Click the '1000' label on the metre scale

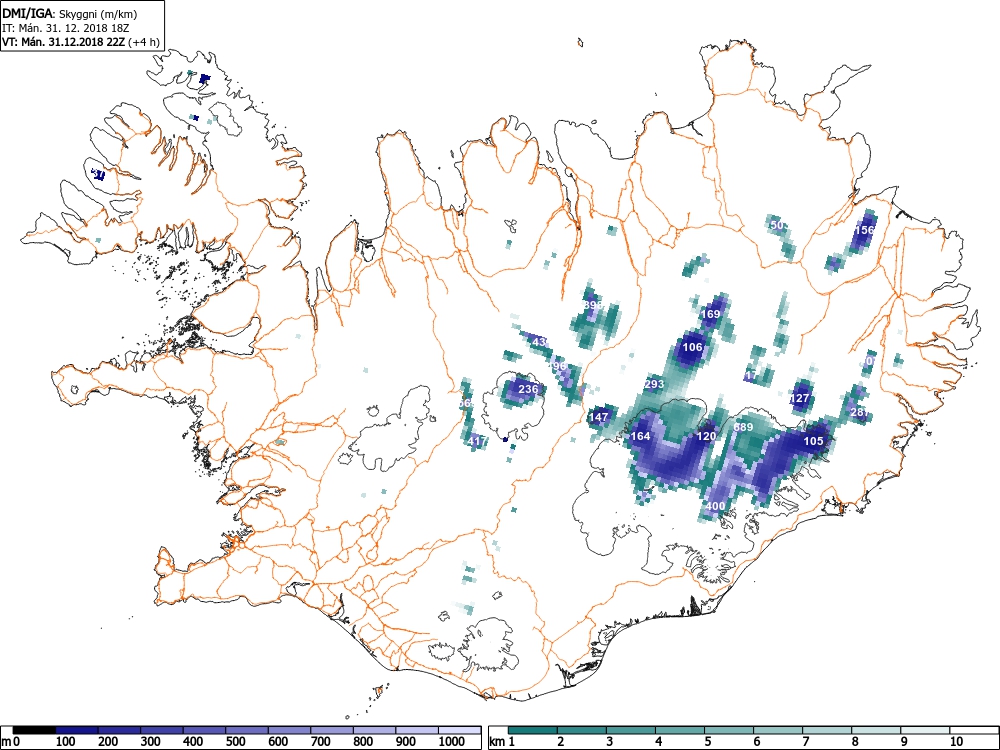[x=451, y=742]
